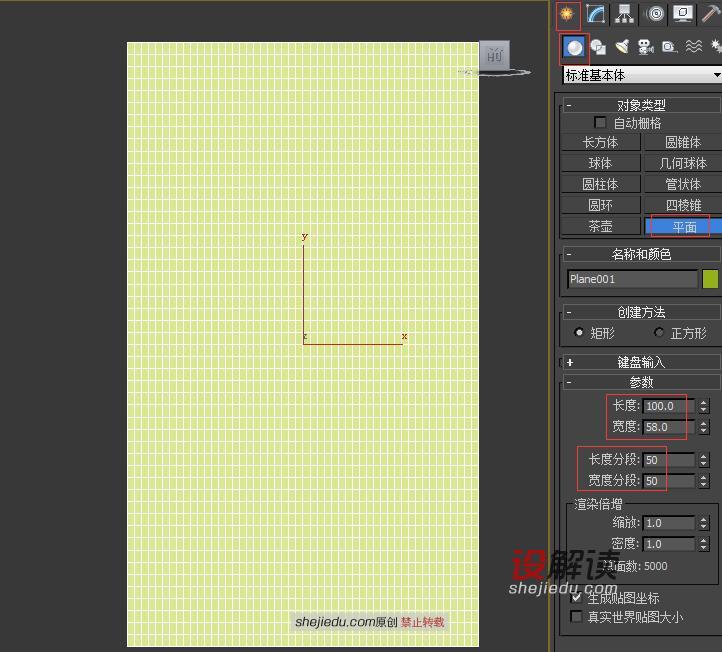Viewport: 722px width, 652px height.
Task: Open the 标准基本体 primitive type dropdown
Action: [642, 75]
